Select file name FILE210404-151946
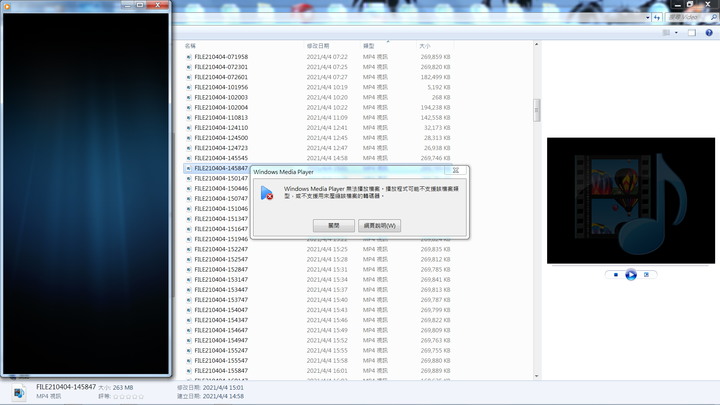 221,239
